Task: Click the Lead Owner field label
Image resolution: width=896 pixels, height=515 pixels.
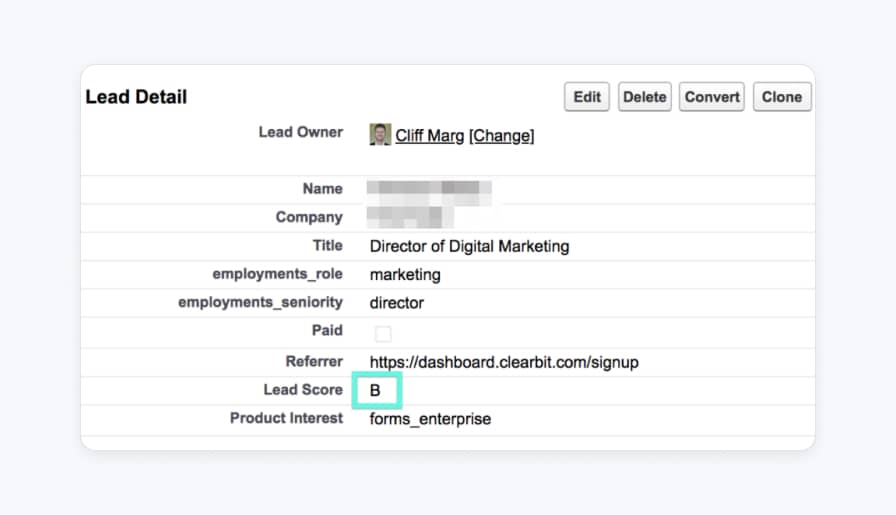Action: 300,132
